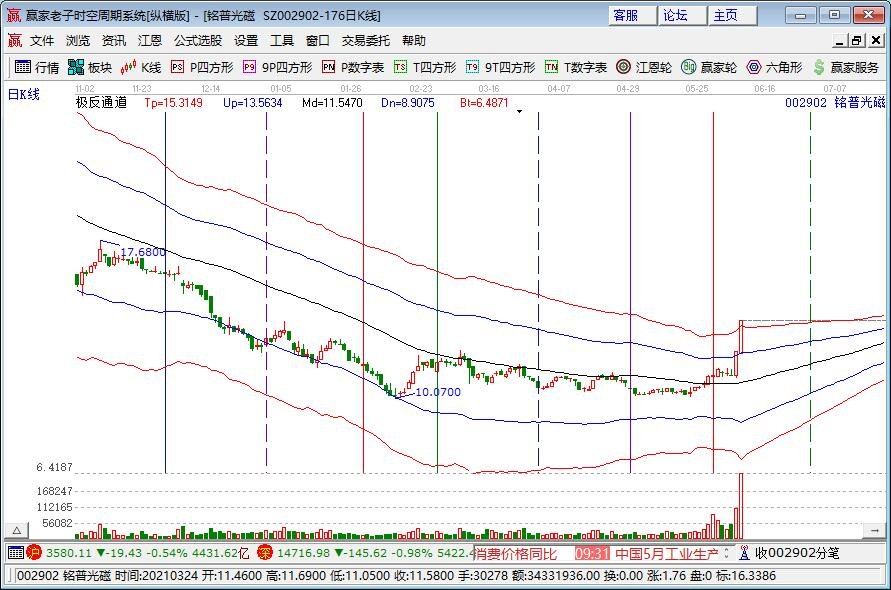Restore the inner chart window
This screenshot has height=590, width=891.
tap(857, 40)
